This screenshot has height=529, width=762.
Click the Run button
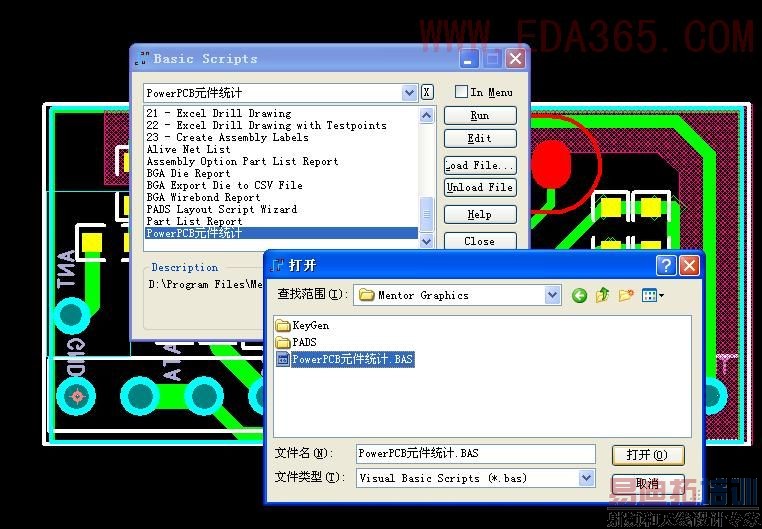point(480,116)
